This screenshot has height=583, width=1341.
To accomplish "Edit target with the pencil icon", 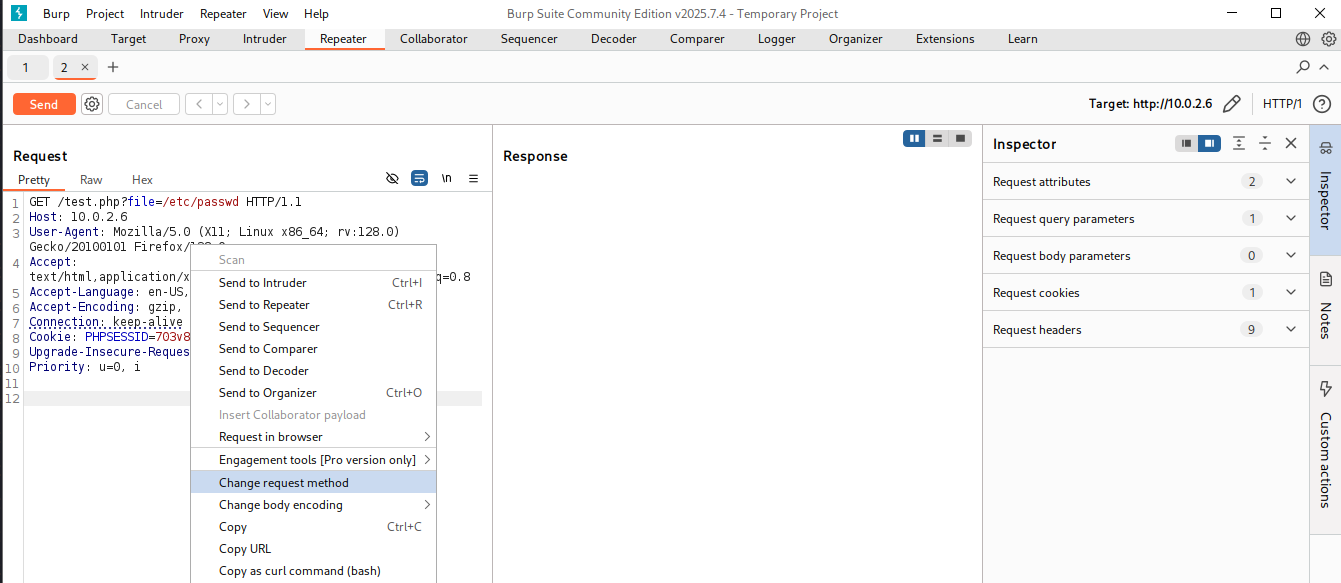I will tap(1232, 104).
